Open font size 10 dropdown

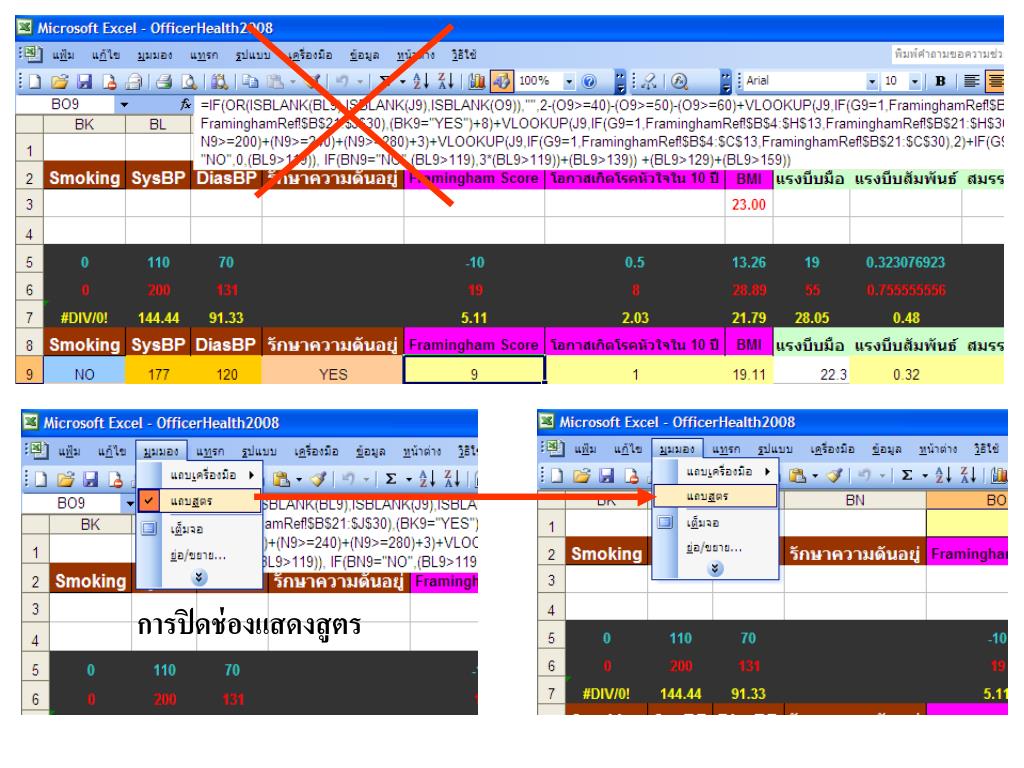tap(914, 81)
